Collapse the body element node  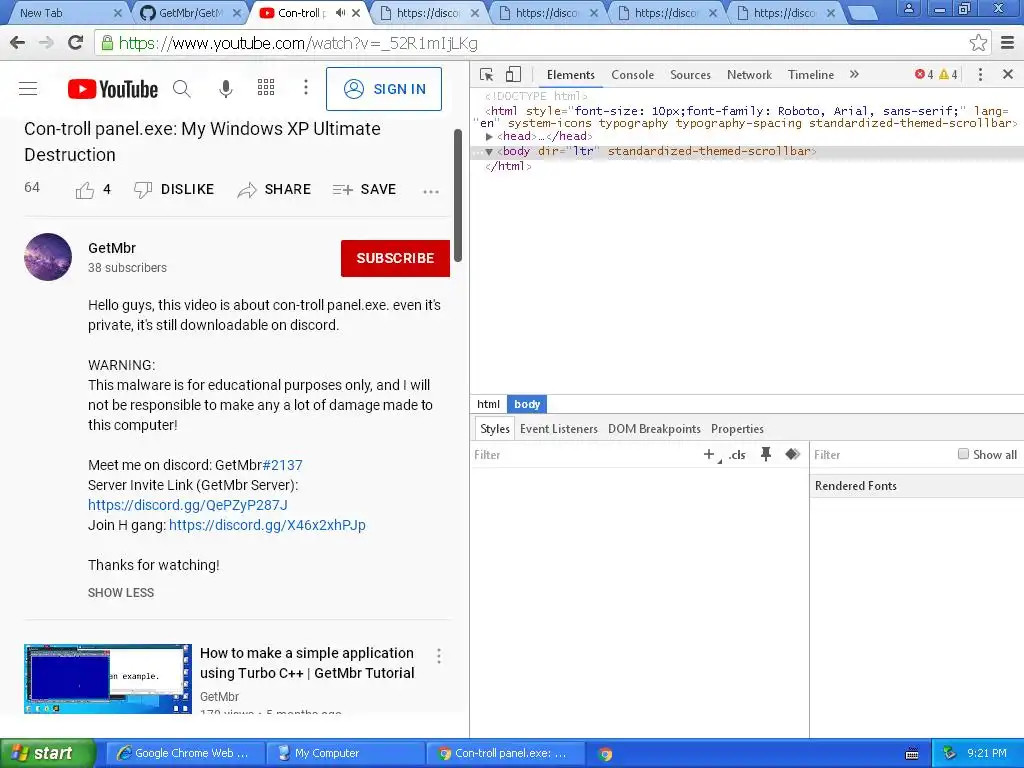point(488,152)
